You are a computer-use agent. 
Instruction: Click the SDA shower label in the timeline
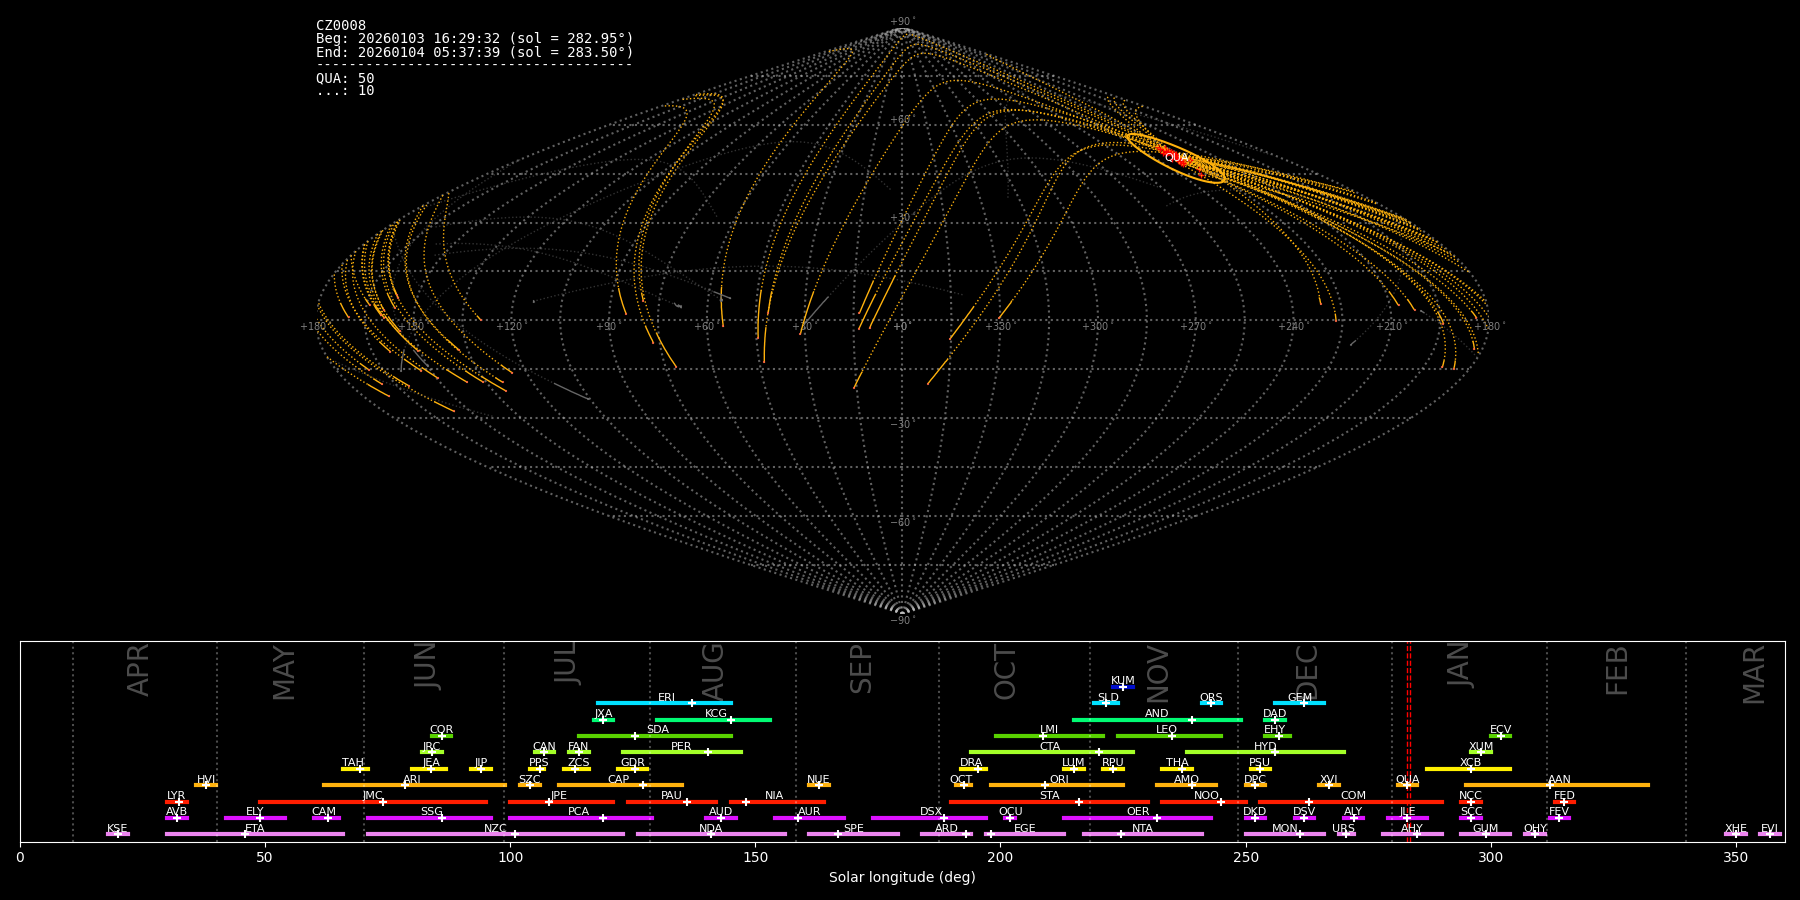pyautogui.click(x=658, y=730)
